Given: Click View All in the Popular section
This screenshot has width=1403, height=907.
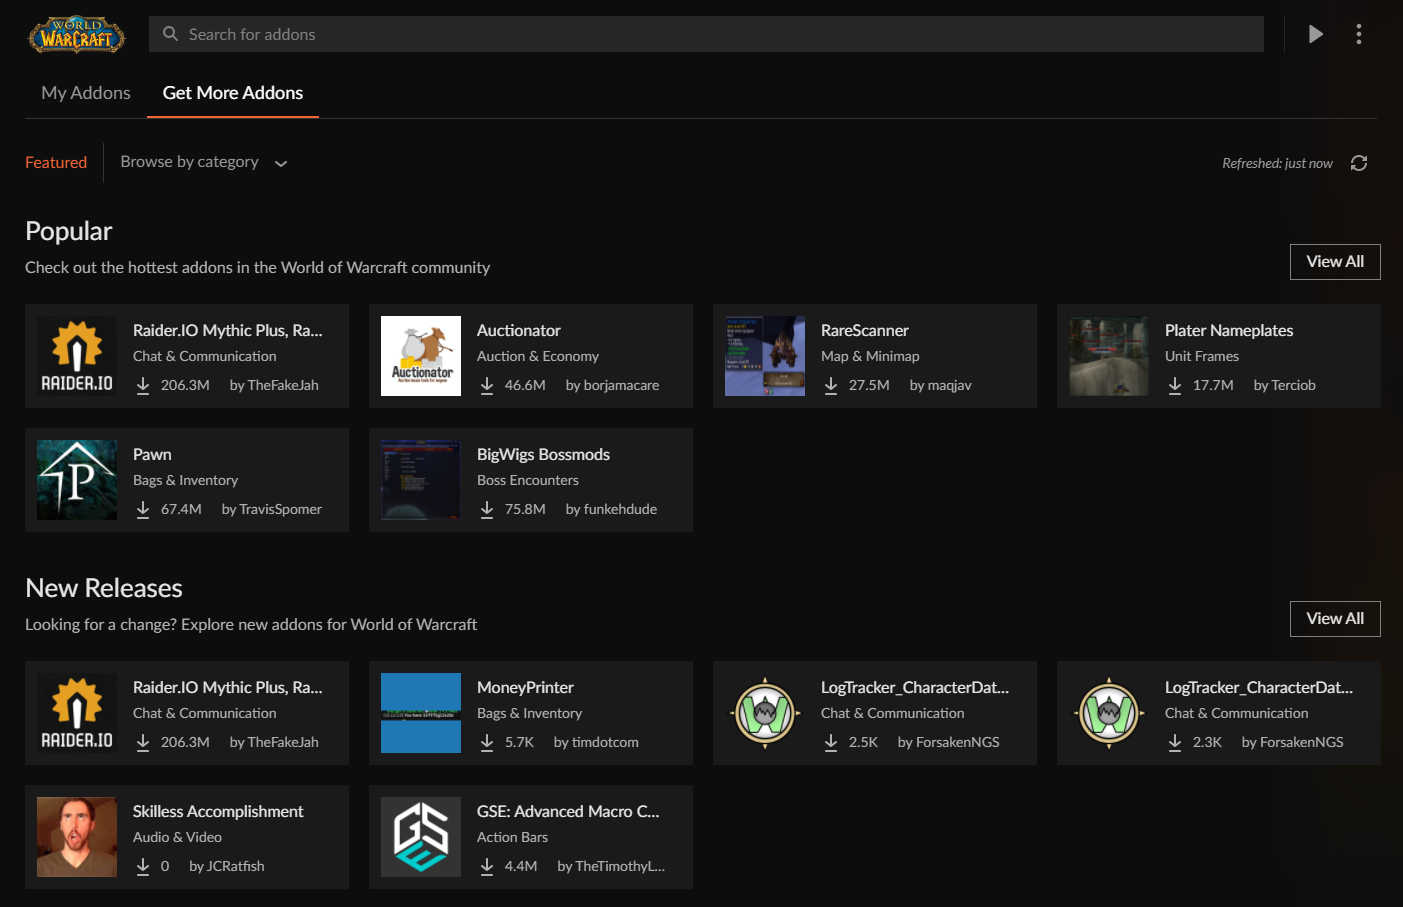Looking at the screenshot, I should [1335, 261].
